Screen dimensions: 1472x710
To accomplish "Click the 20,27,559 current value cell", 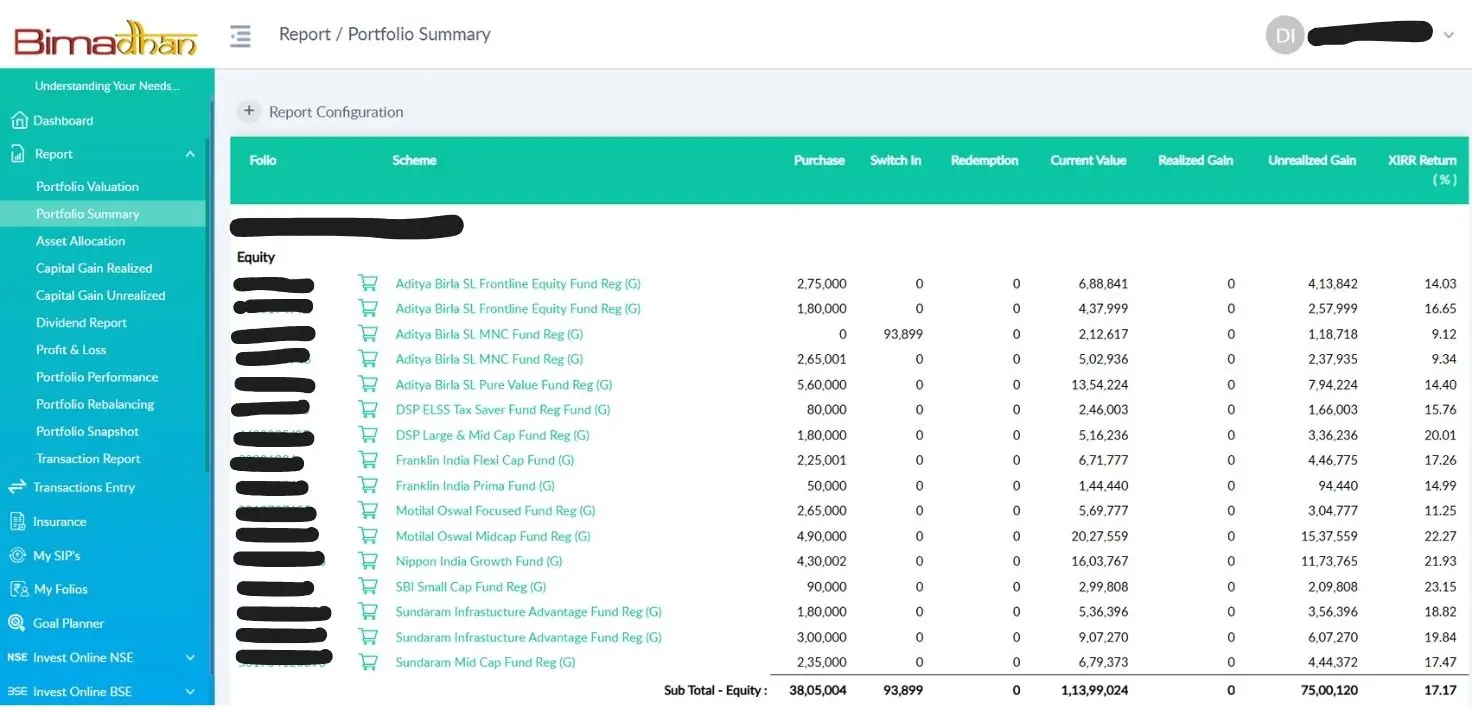I will click(x=1100, y=536).
